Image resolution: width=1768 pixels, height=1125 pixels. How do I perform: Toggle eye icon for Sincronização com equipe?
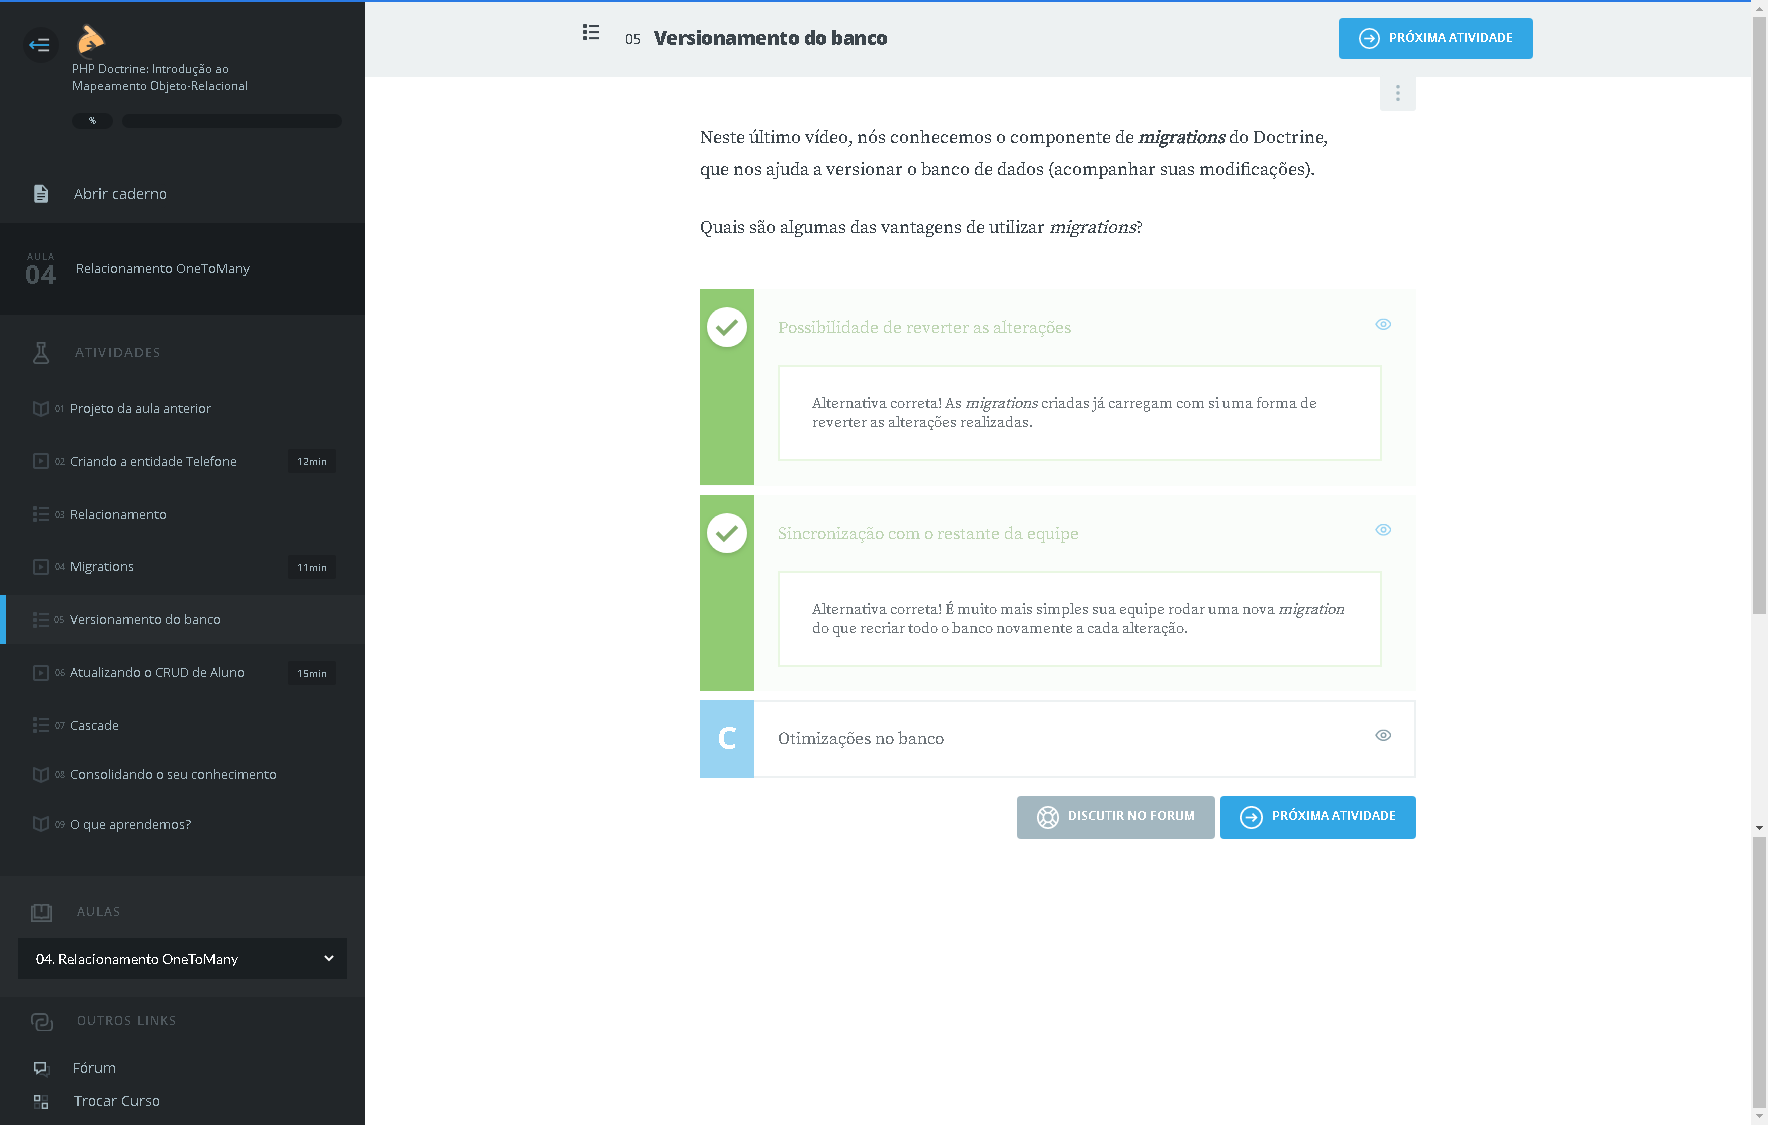pyautogui.click(x=1383, y=530)
